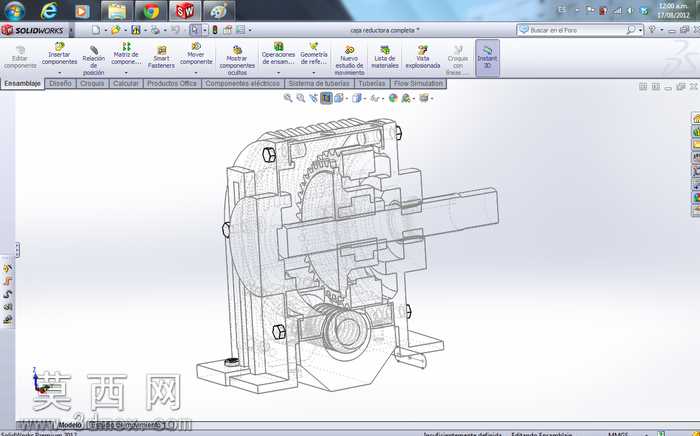
Task: Select the Modelo tab at bottom
Action: 70,425
